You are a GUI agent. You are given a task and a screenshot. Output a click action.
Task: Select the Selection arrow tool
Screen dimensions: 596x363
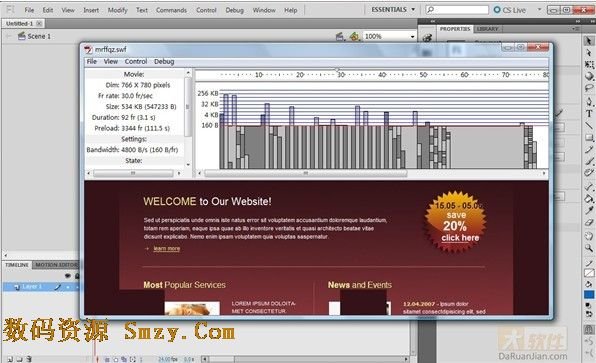(589, 41)
